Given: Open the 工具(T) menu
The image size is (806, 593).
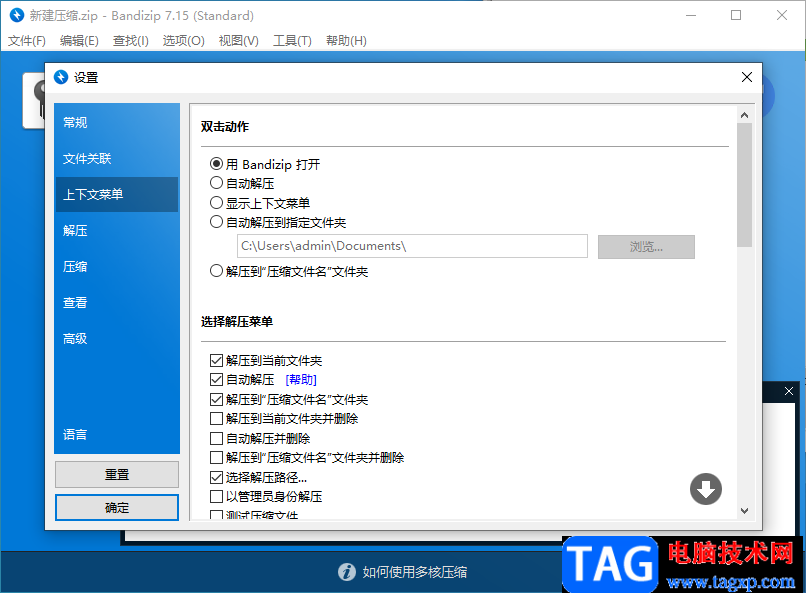Looking at the screenshot, I should point(292,41).
